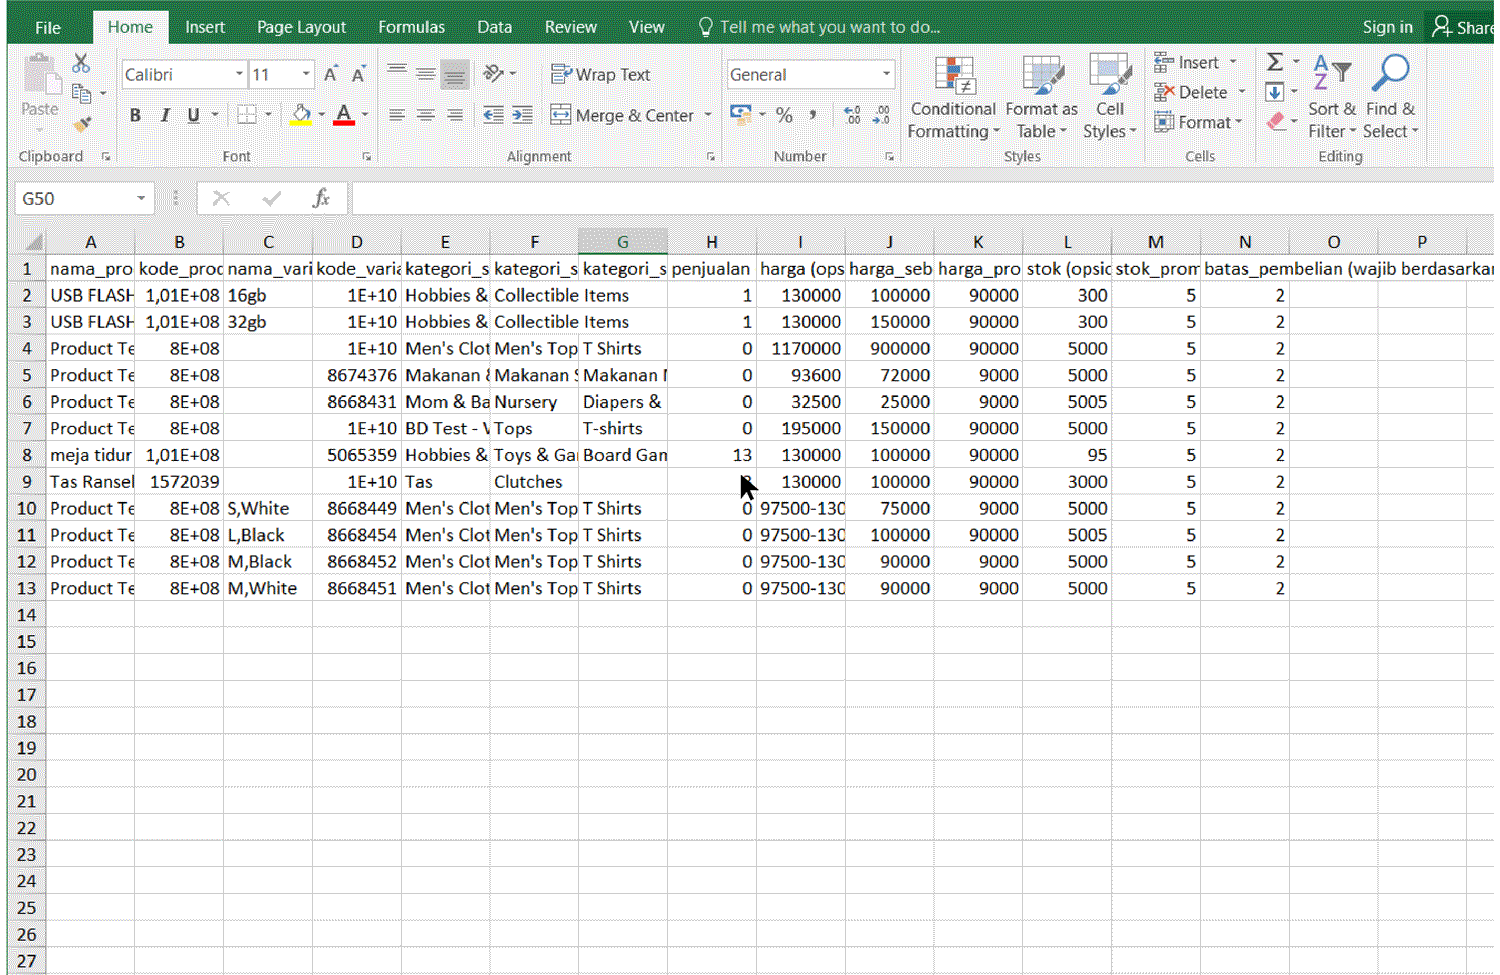Open the Name Box dropdown arrow
Screen dimensions: 1500x975
pyautogui.click(x=141, y=198)
